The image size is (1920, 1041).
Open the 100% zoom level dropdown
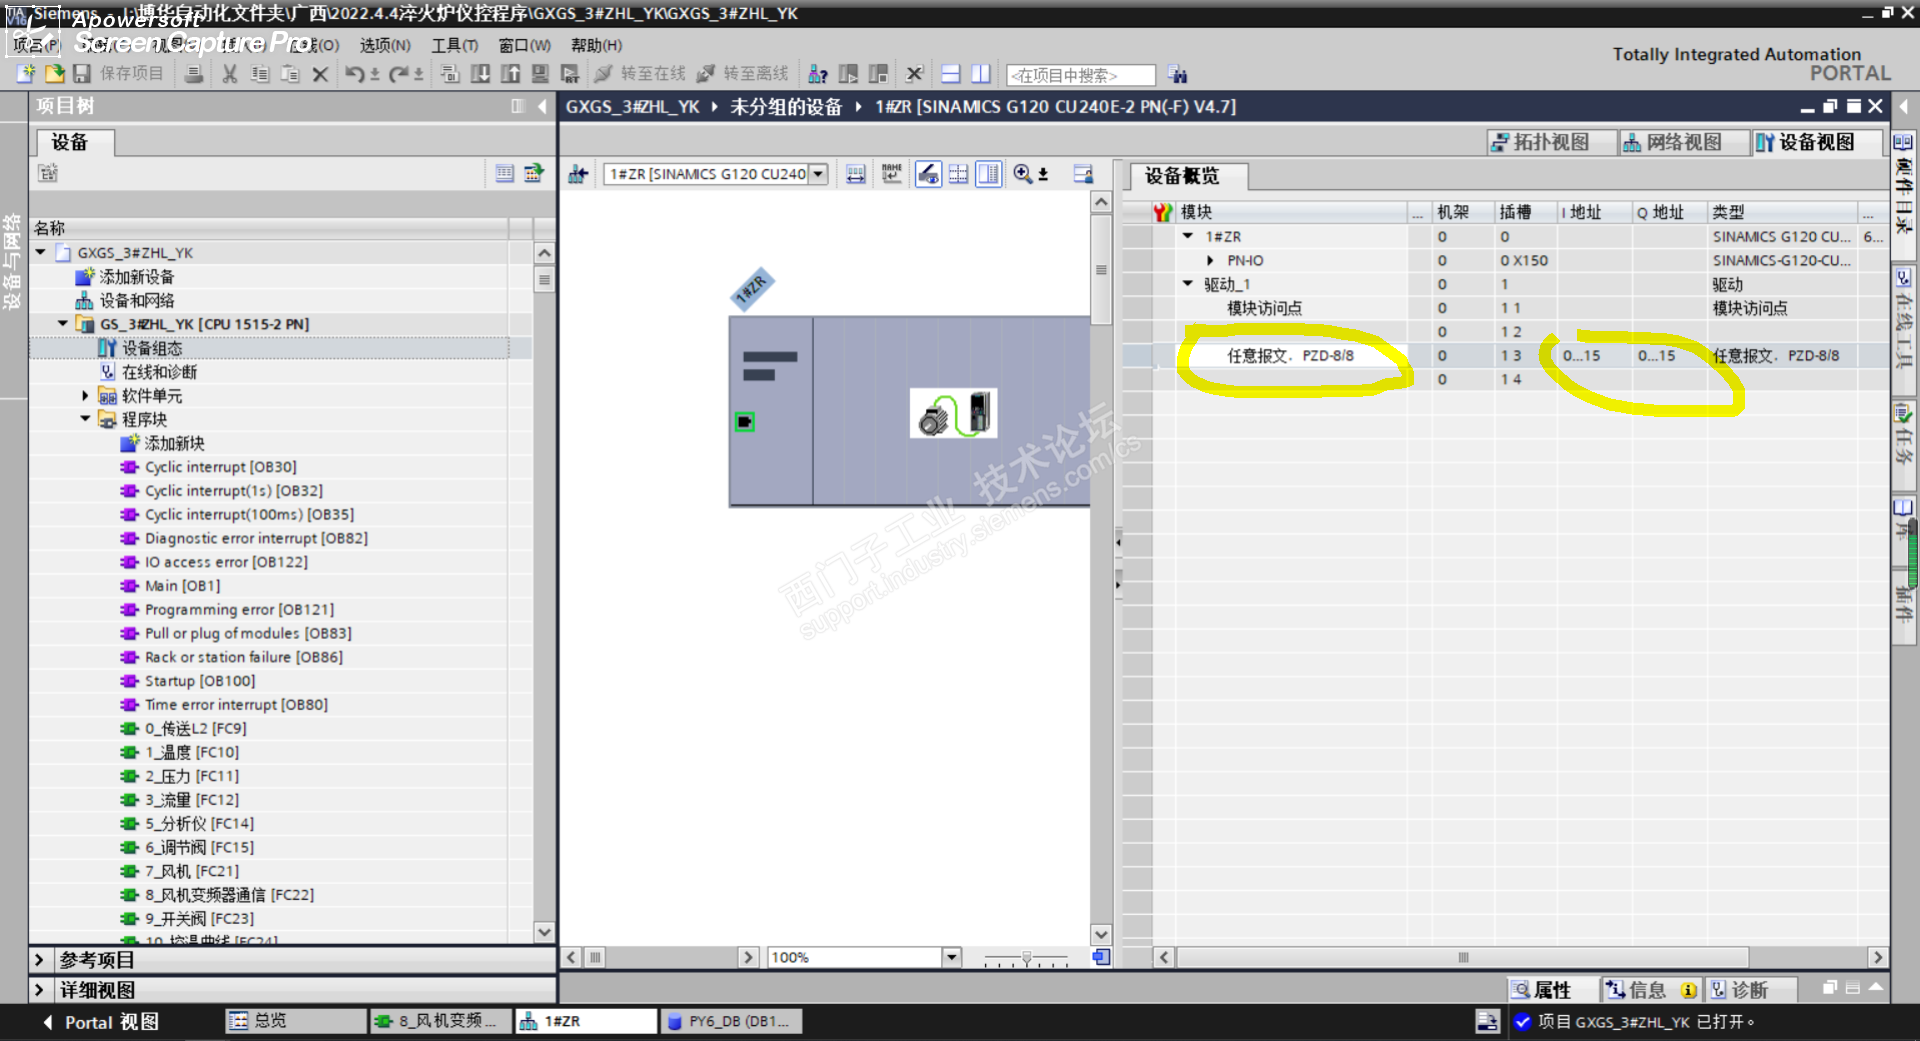click(951, 957)
